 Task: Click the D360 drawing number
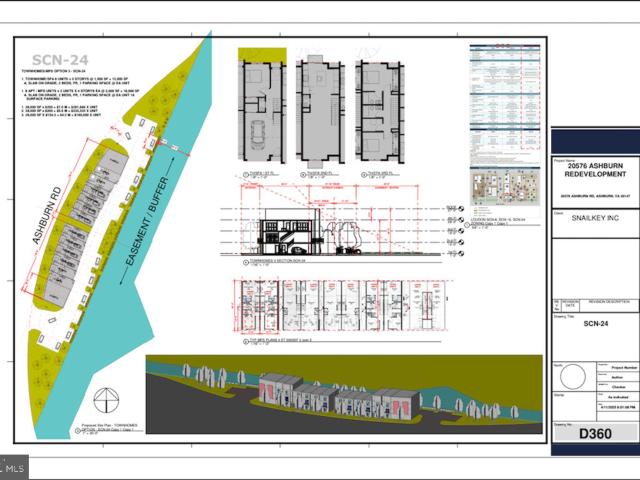click(x=595, y=434)
